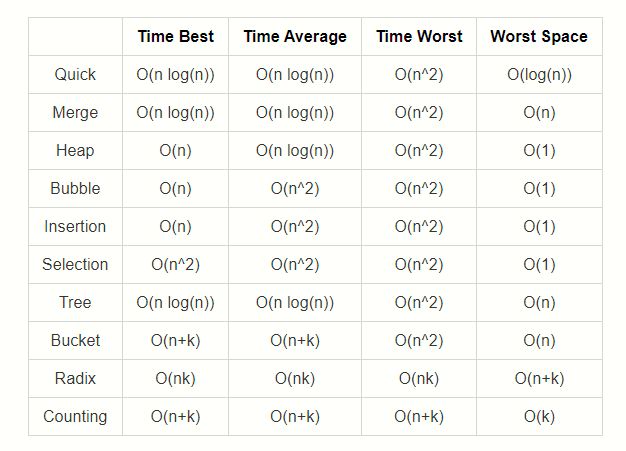Select the Time Average column header

pyautogui.click(x=295, y=37)
